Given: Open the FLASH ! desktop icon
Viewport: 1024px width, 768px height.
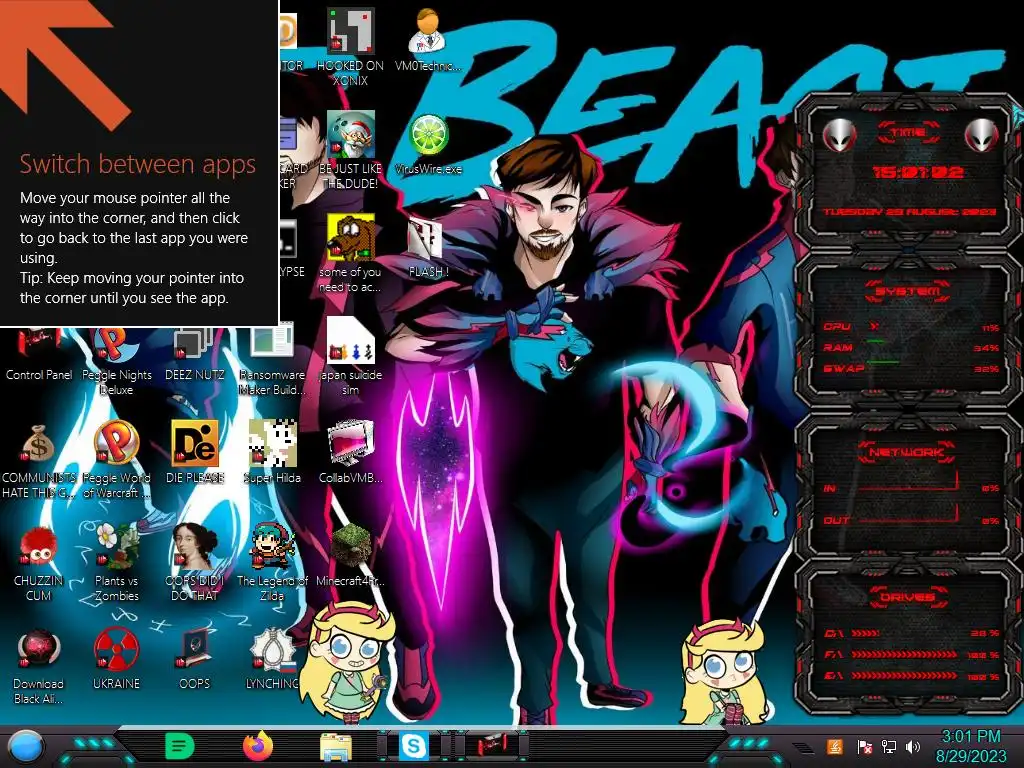Looking at the screenshot, I should 428,247.
